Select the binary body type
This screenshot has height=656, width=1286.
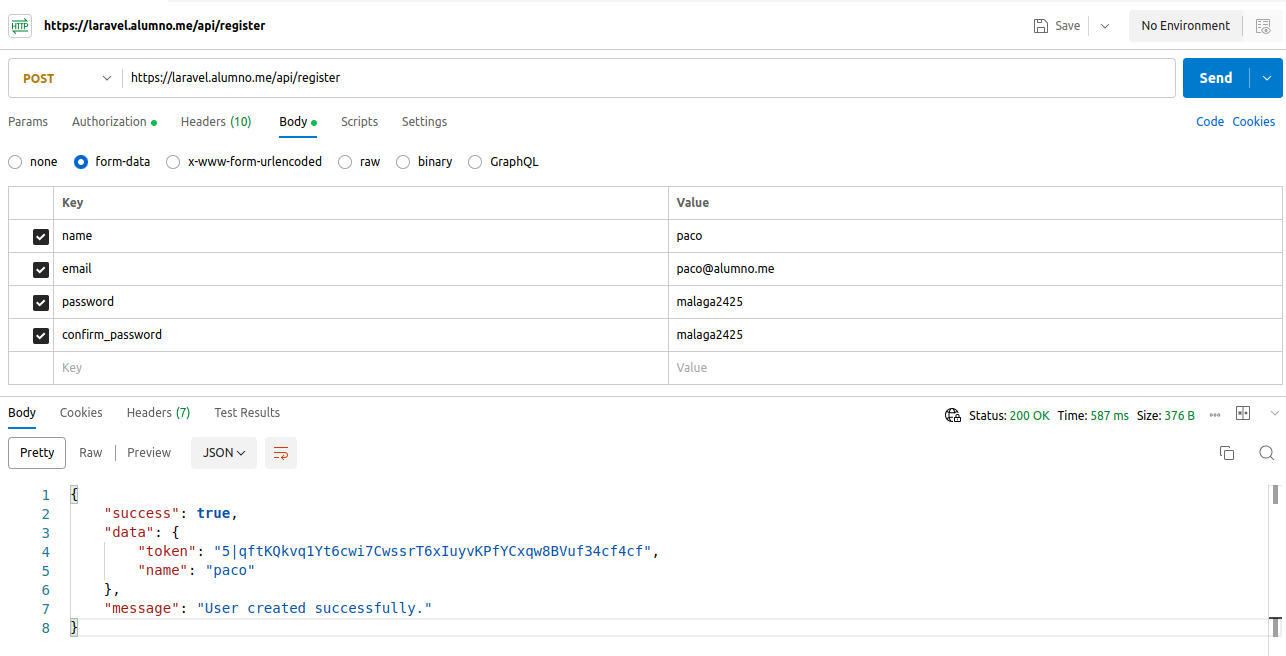pos(403,162)
